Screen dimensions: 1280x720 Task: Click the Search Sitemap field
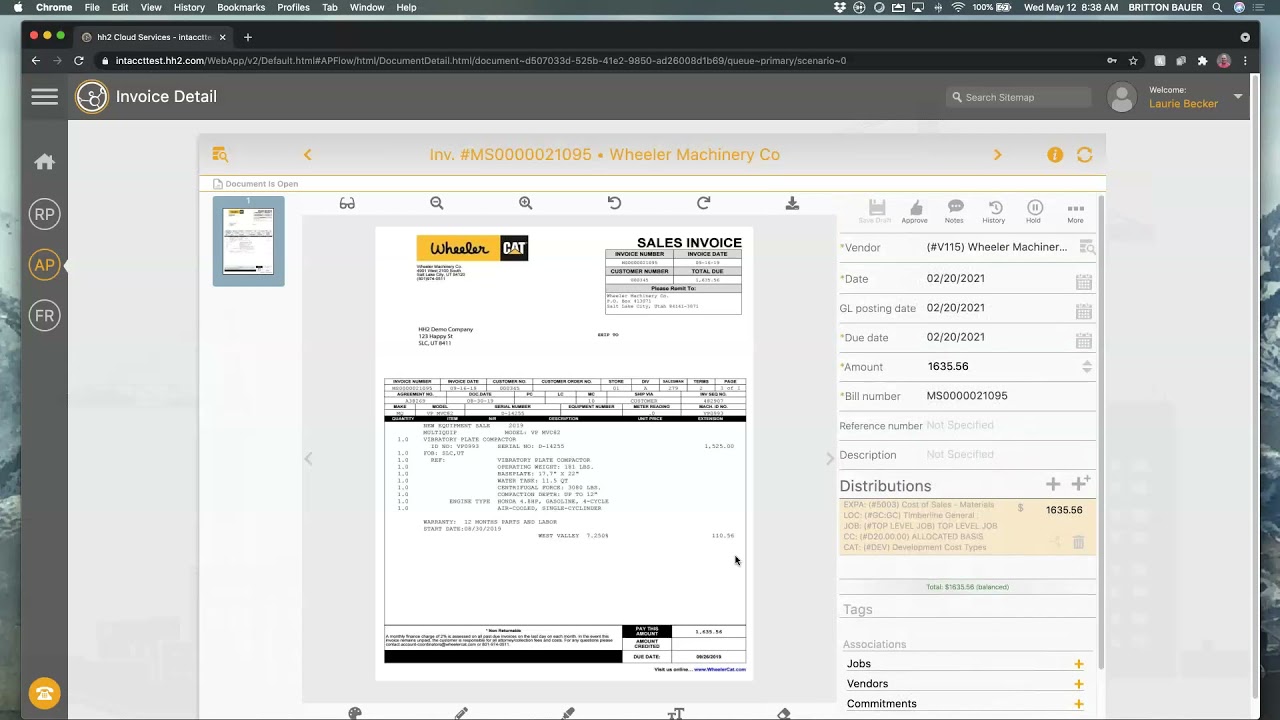1019,97
